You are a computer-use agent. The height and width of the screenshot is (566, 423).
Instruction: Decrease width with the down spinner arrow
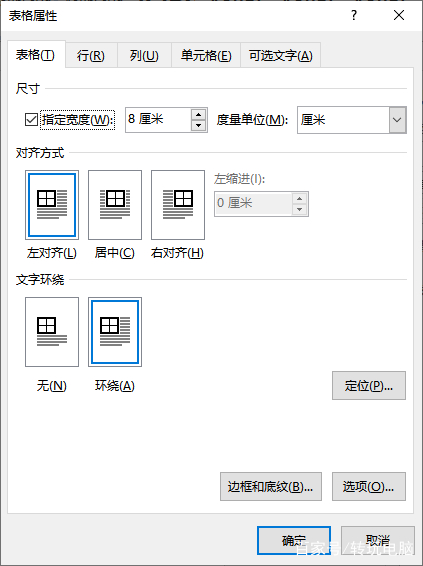pos(198,125)
